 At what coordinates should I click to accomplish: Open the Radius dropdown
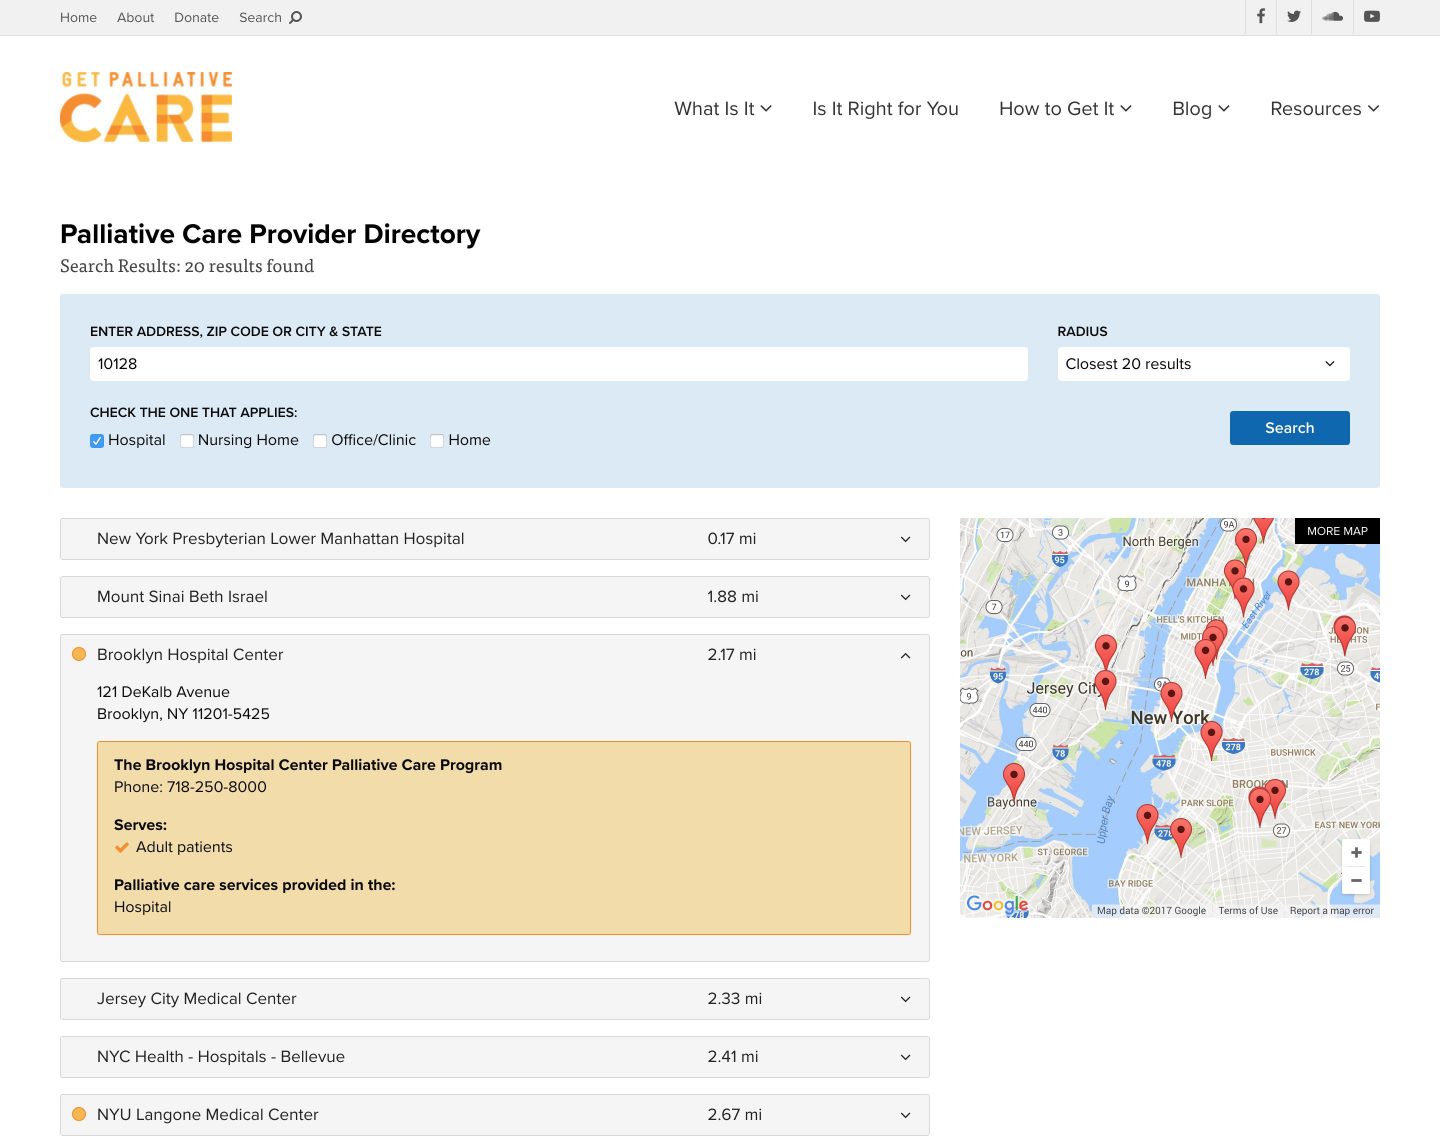(1203, 364)
